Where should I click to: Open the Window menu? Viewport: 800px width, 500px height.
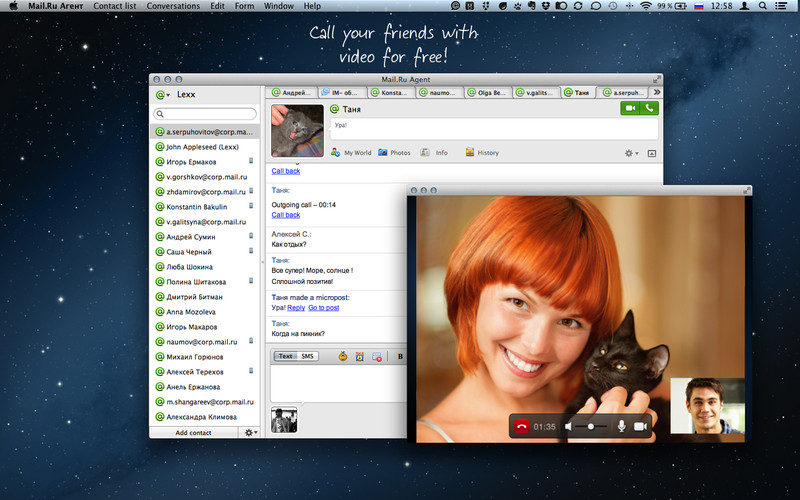coord(279,6)
